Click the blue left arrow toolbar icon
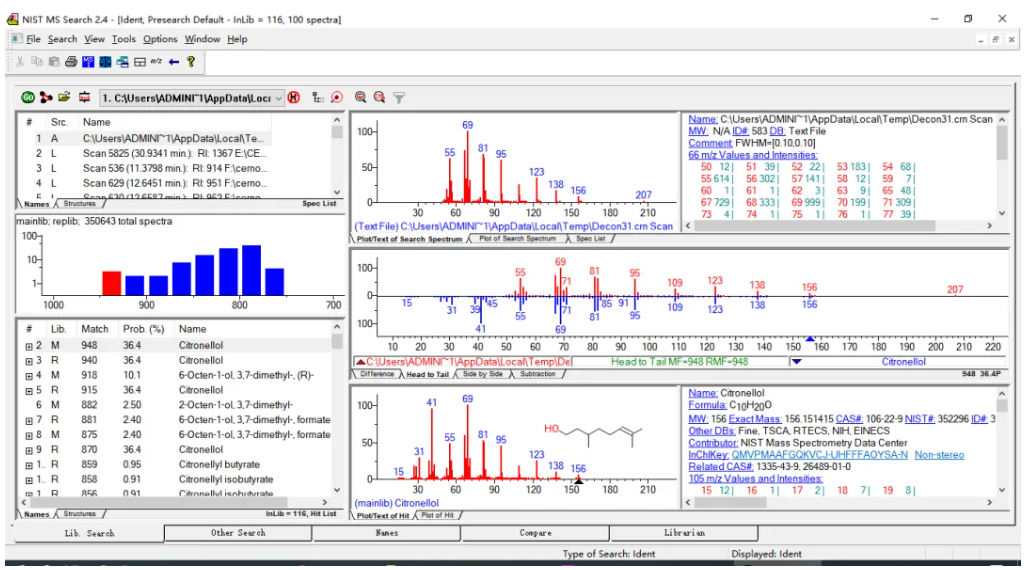 pos(173,62)
